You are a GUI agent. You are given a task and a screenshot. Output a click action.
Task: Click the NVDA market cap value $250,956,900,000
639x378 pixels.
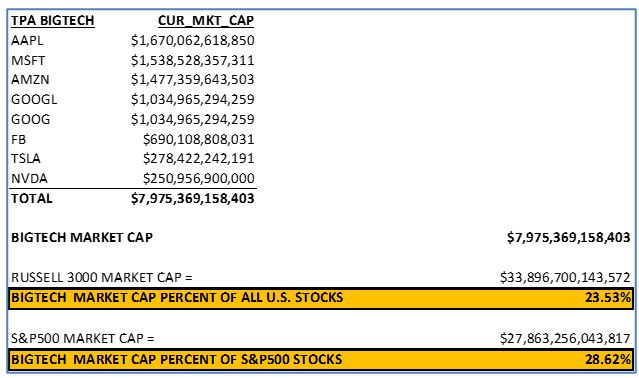pyautogui.click(x=198, y=178)
